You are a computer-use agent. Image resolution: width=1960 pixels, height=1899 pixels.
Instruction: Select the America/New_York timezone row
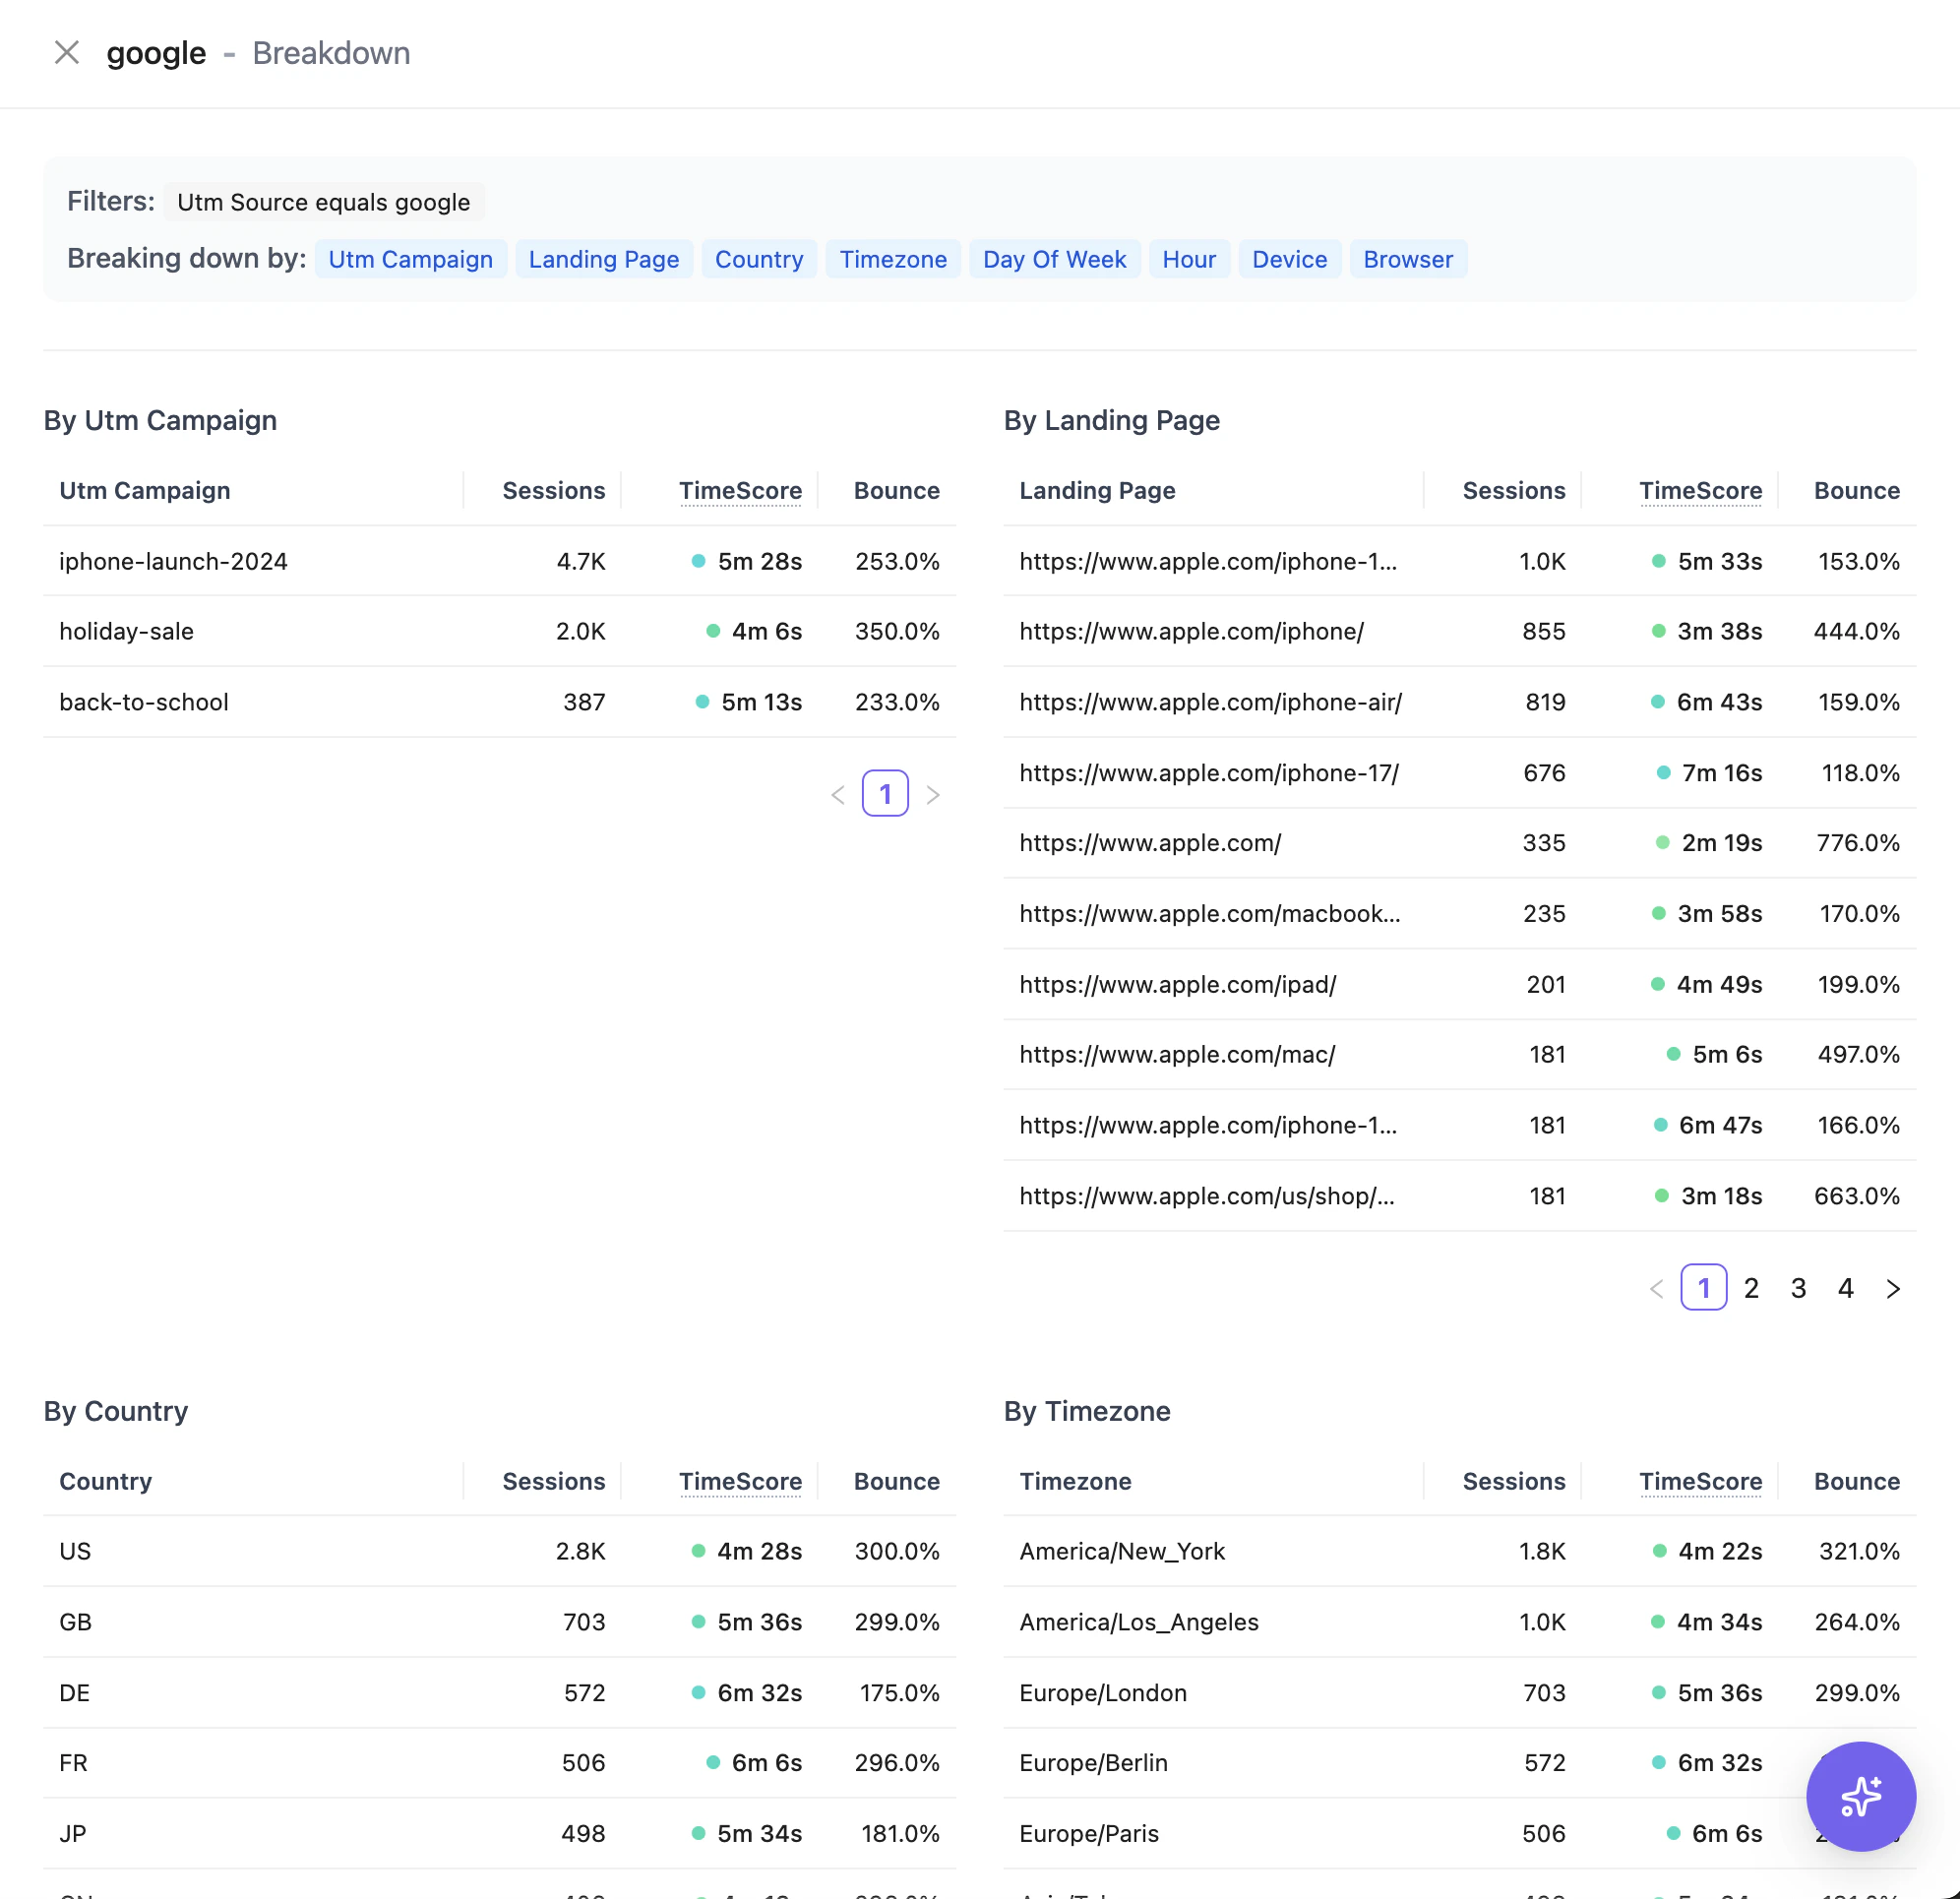pyautogui.click(x=1459, y=1551)
